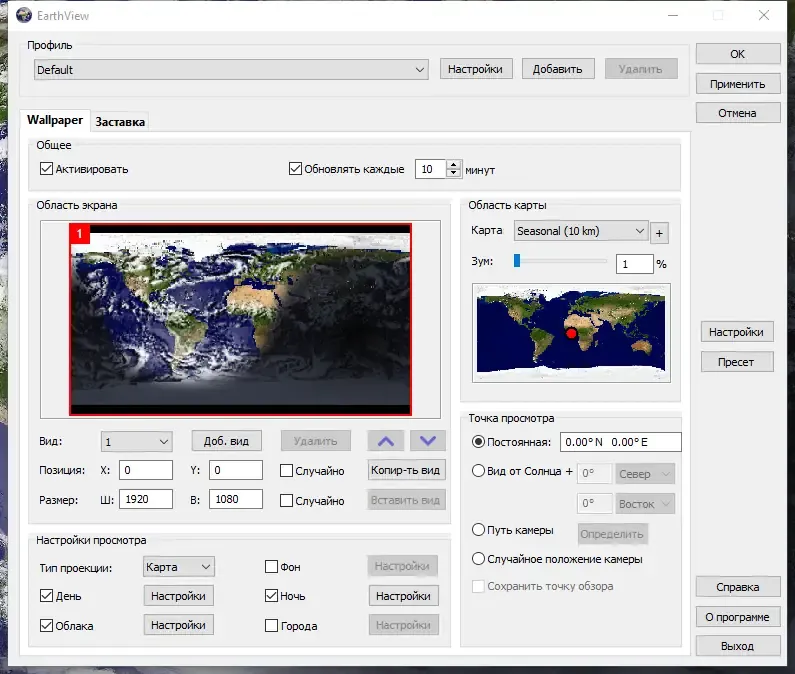
Task: Open the Default profile dropdown
Action: point(231,70)
